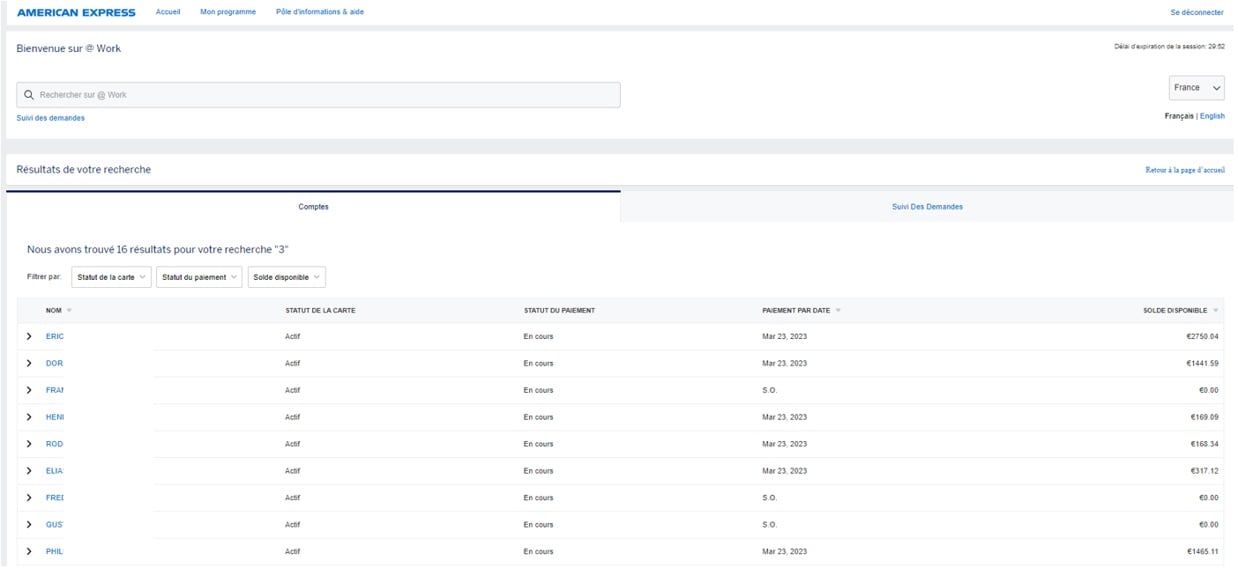Open the Statut de la carte filter
This screenshot has width=1238, height=582.
point(111,277)
